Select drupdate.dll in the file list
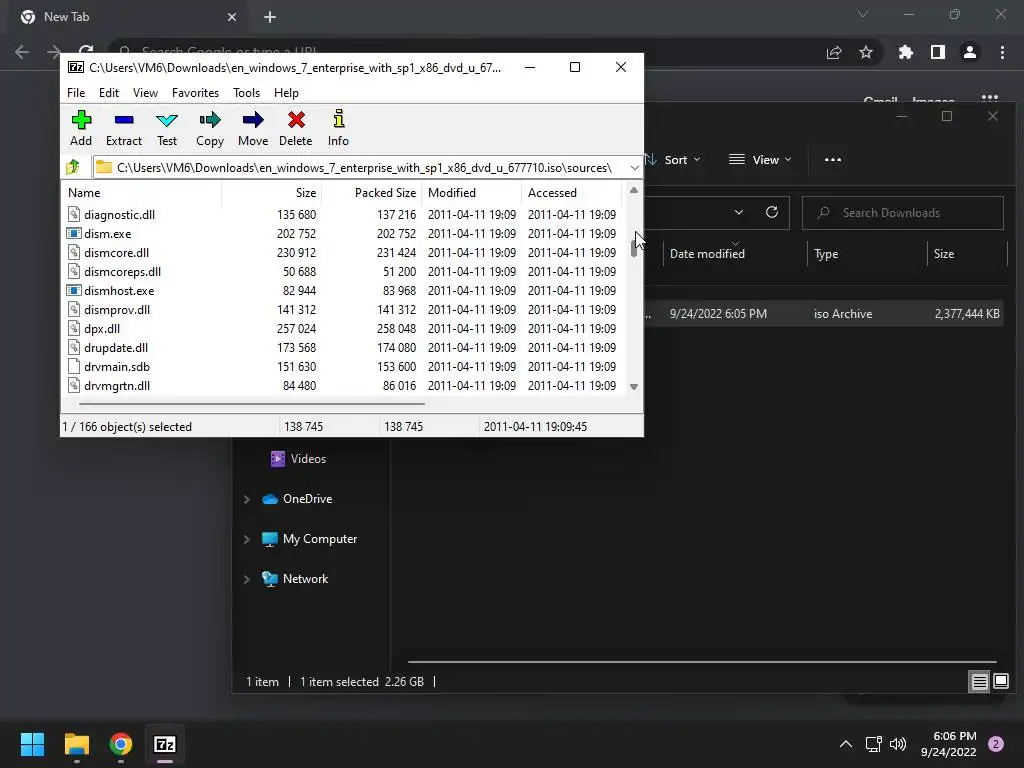 [116, 347]
